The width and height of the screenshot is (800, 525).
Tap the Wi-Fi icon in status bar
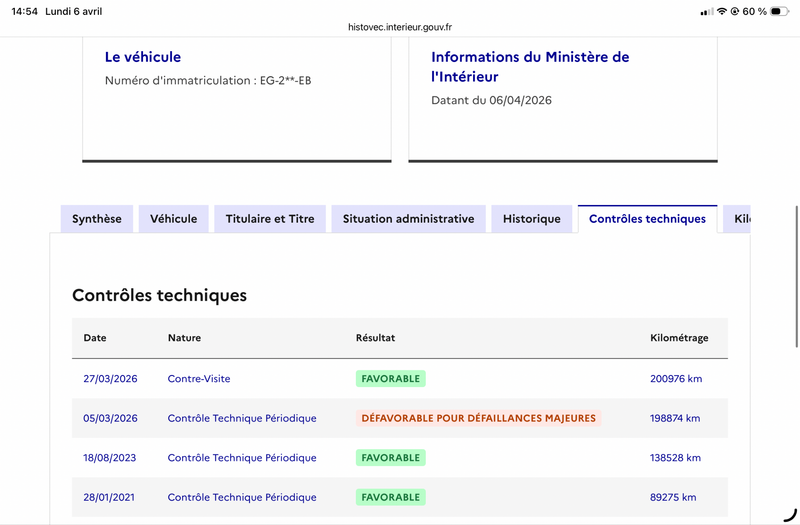[x=721, y=11]
